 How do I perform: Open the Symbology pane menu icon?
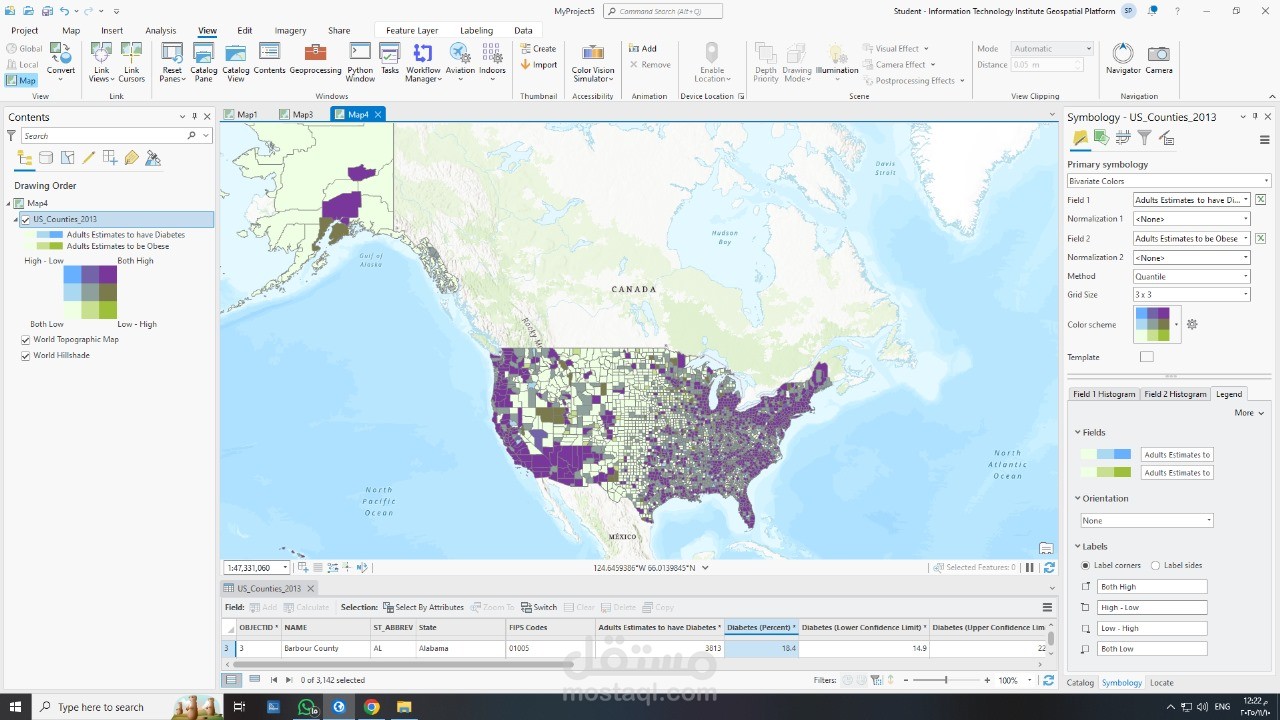(x=1264, y=140)
